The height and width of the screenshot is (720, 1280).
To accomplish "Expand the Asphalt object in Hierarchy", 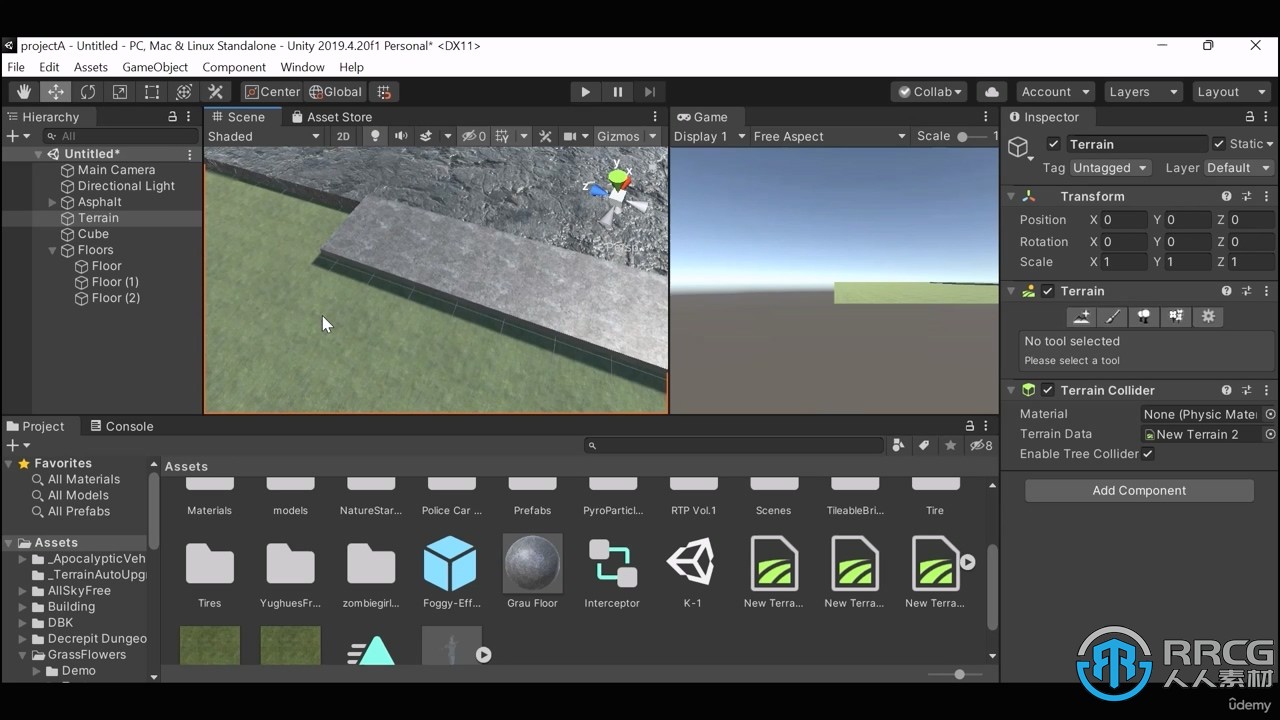I will (53, 202).
